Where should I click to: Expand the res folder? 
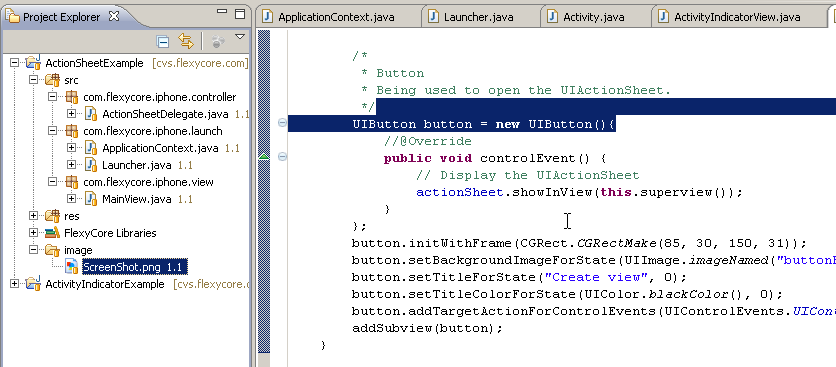[34, 216]
